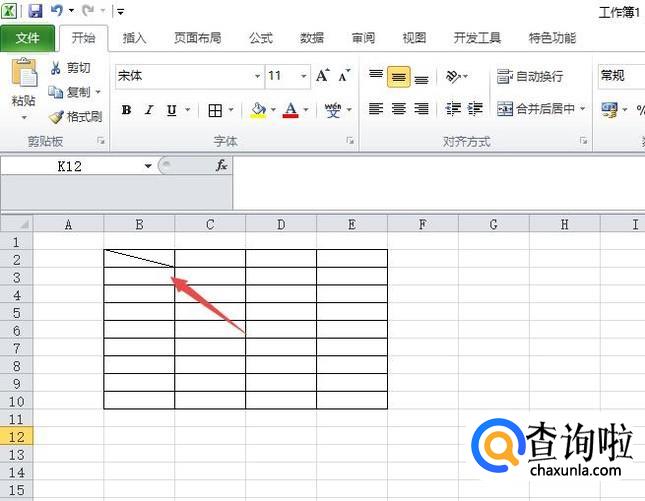Viewport: 645px width, 501px height.
Task: Open alignment group dialog launcher
Action: click(583, 141)
